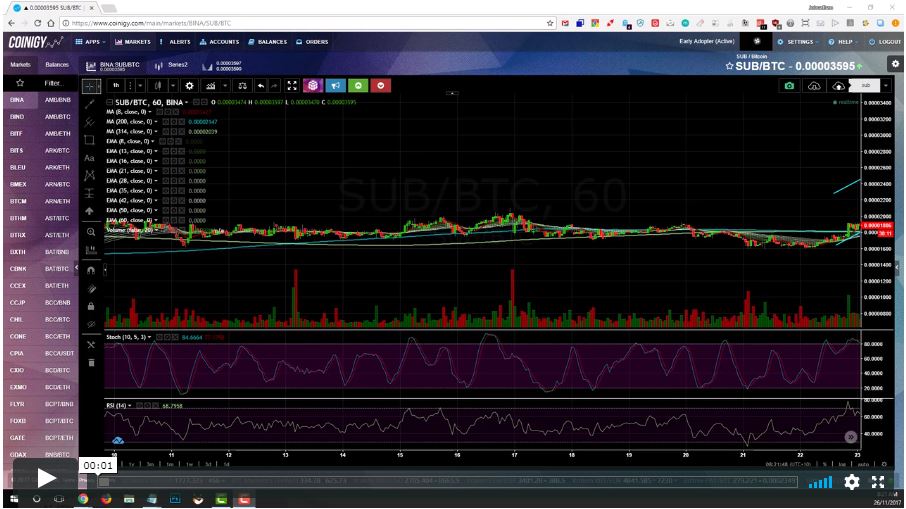906x509 pixels.
Task: Select the trend line drawing tool
Action: [x=90, y=105]
